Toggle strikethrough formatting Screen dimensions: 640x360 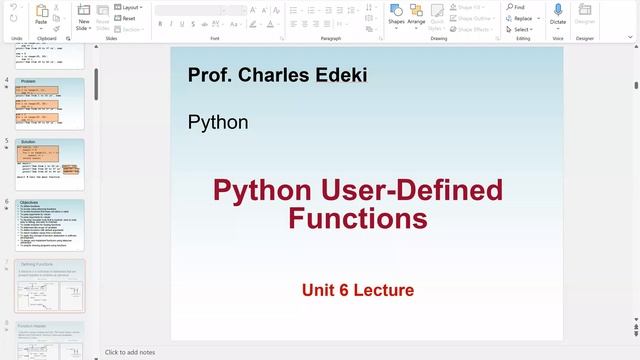coord(204,24)
